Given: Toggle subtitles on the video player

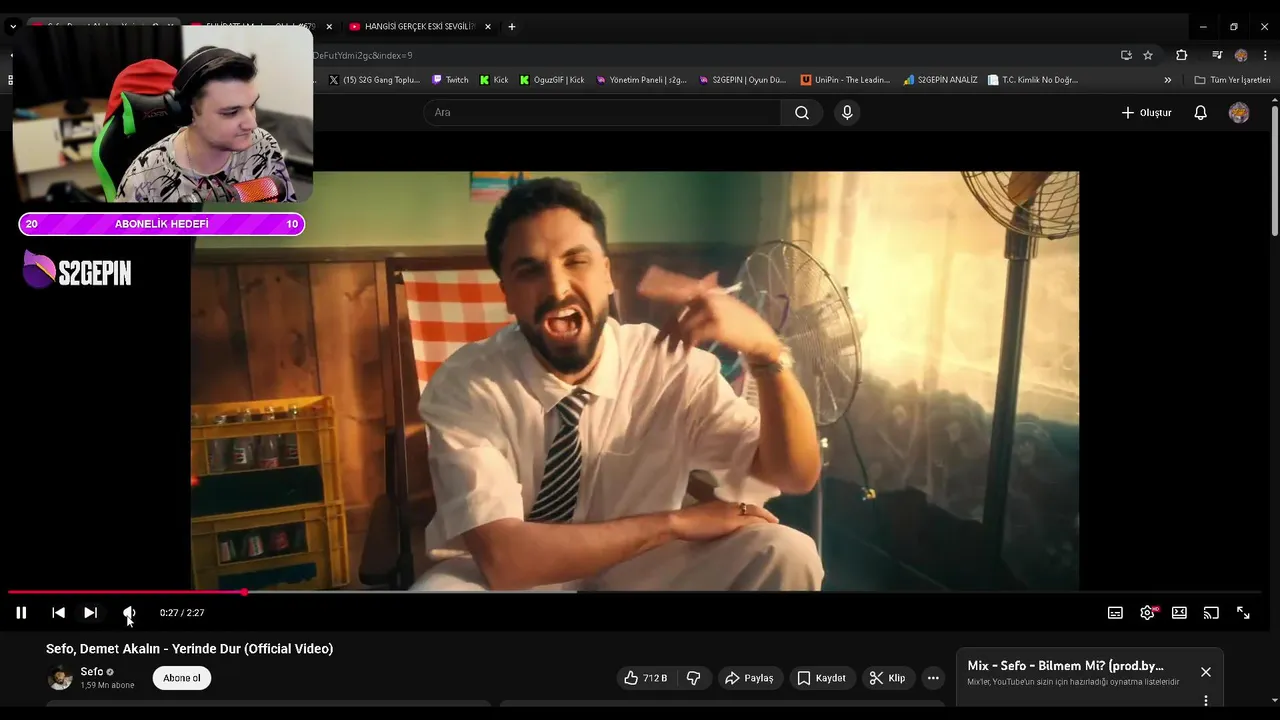Looking at the screenshot, I should (x=1115, y=613).
